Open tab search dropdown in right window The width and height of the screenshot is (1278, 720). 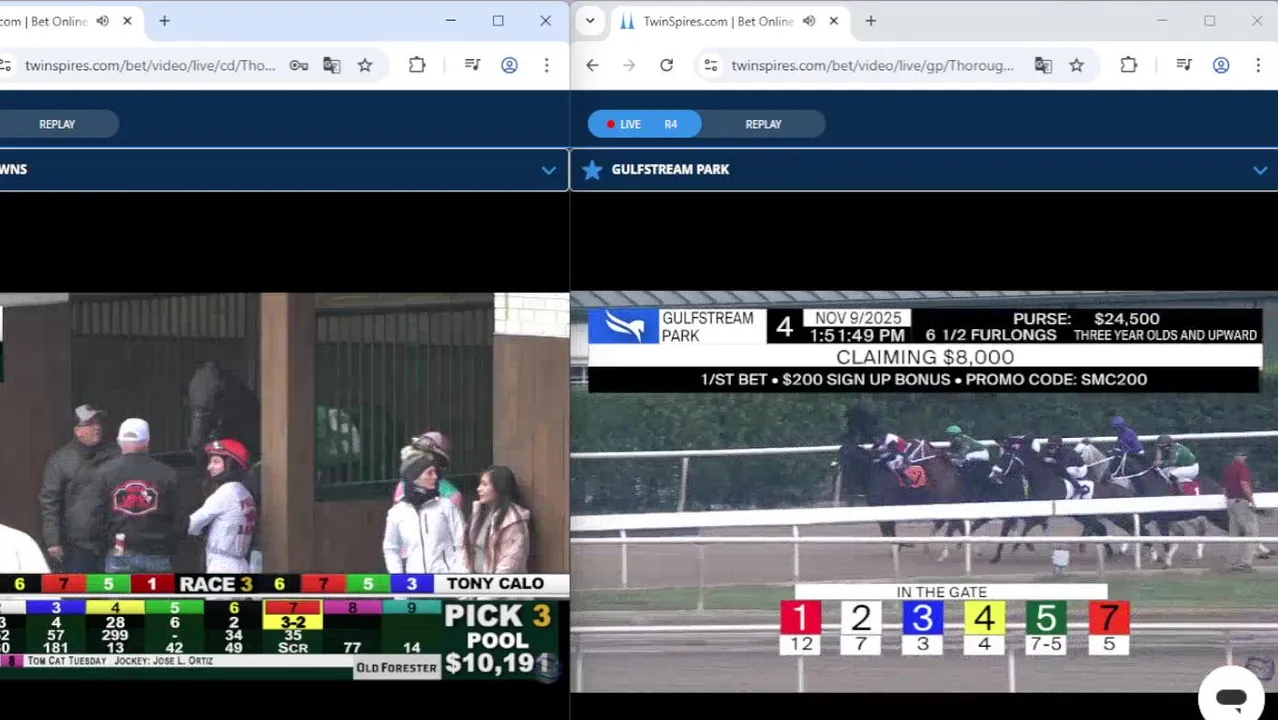[x=590, y=21]
